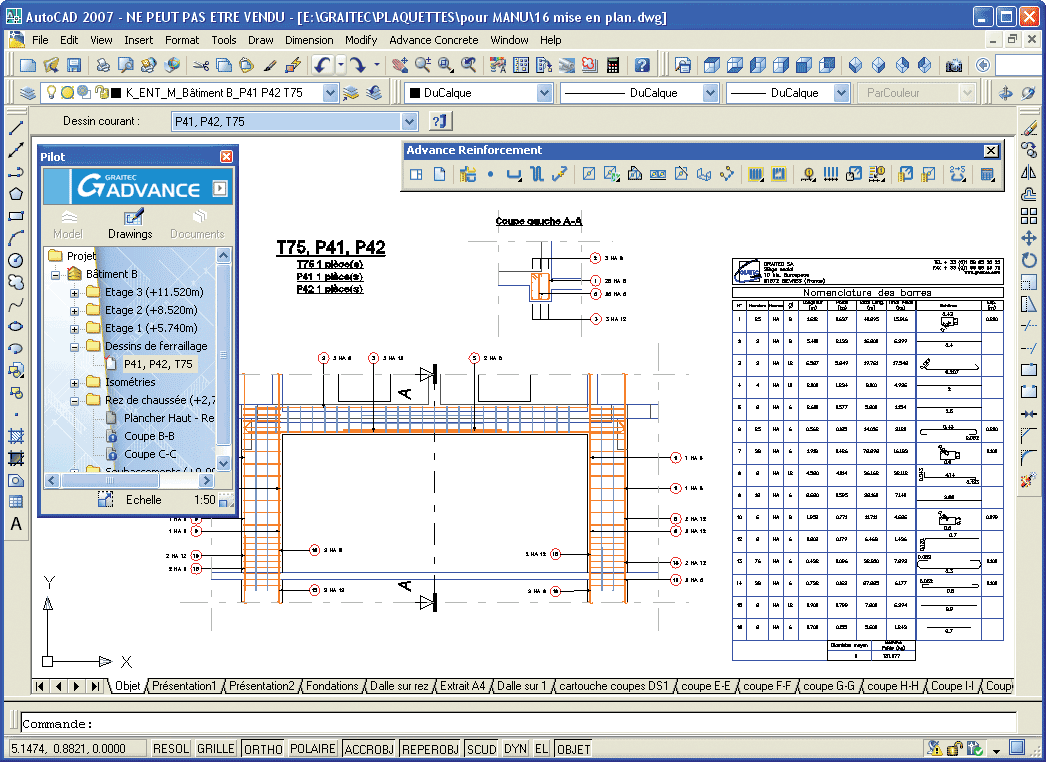Select the Line draw tool

[16, 129]
